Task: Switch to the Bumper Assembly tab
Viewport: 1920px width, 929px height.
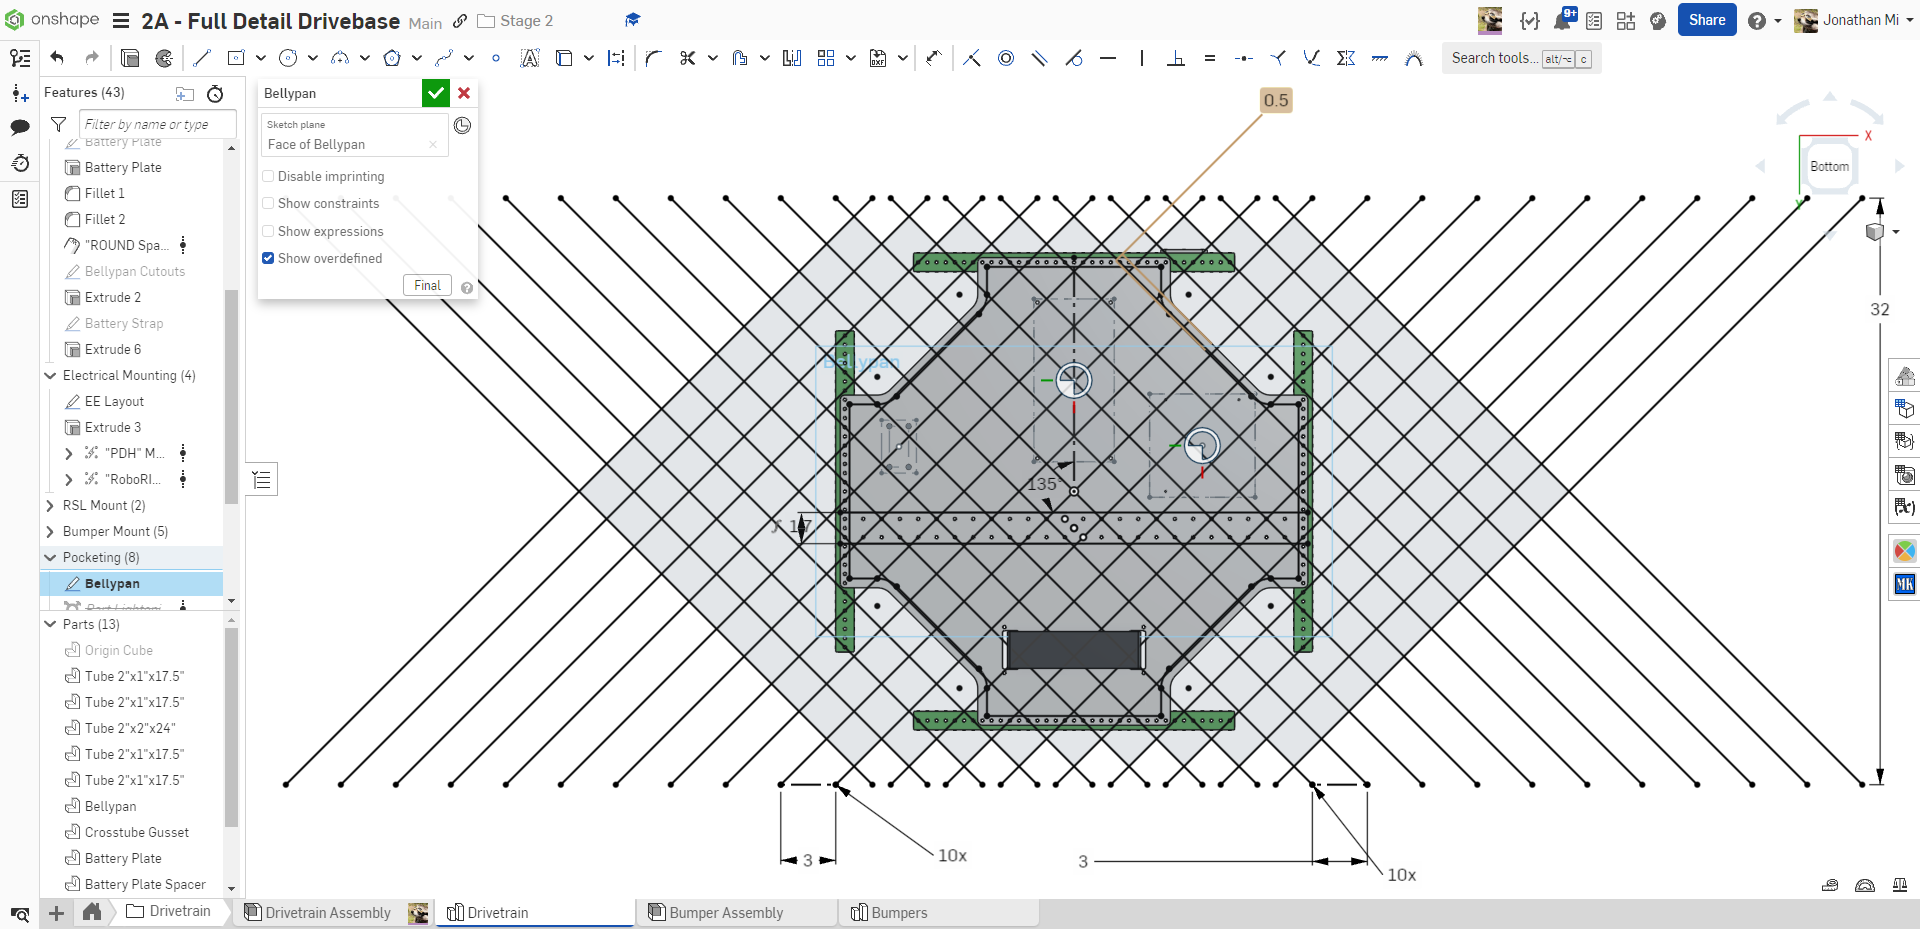Action: pyautogui.click(x=726, y=913)
